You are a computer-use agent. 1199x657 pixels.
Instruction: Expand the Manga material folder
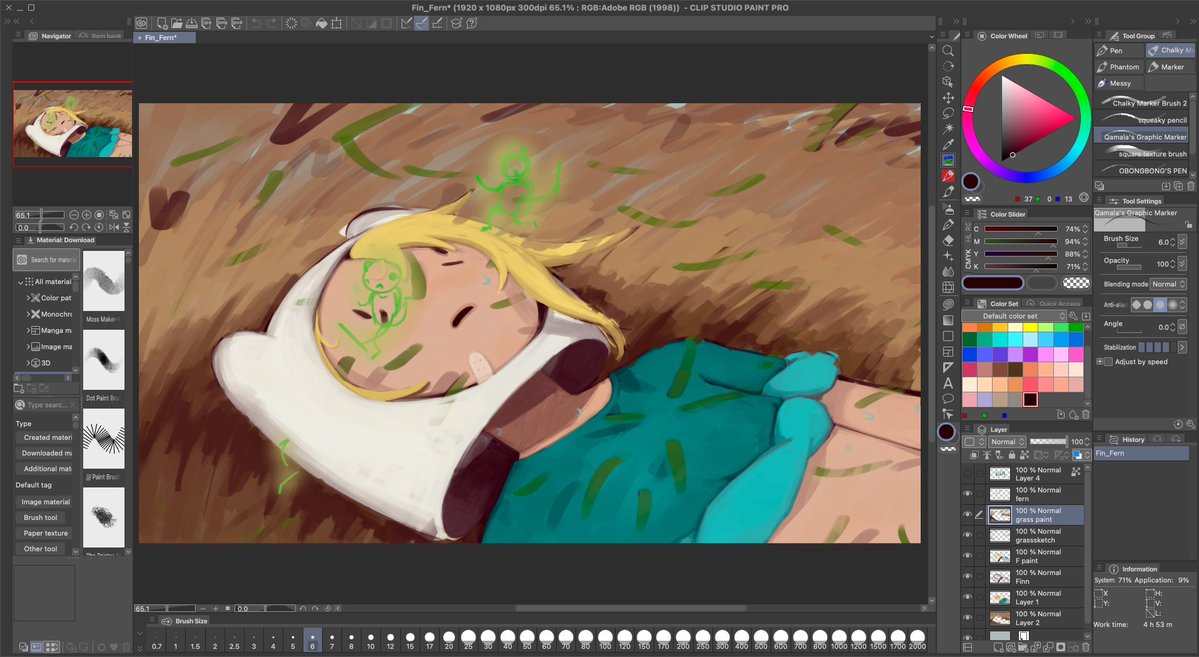click(x=28, y=330)
